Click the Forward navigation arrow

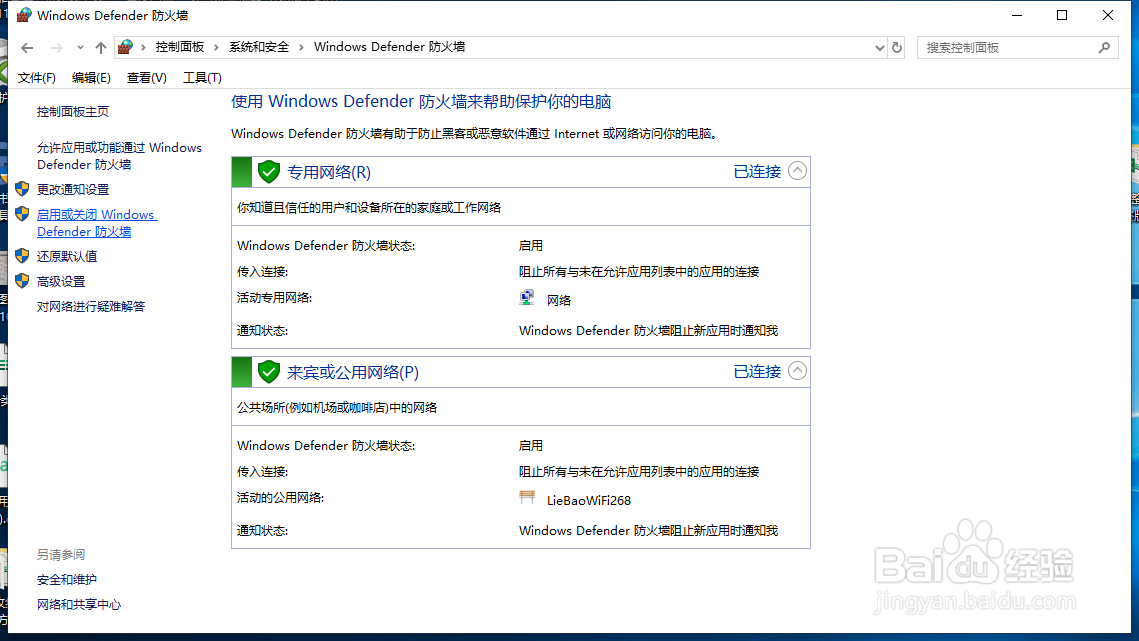(x=56, y=48)
